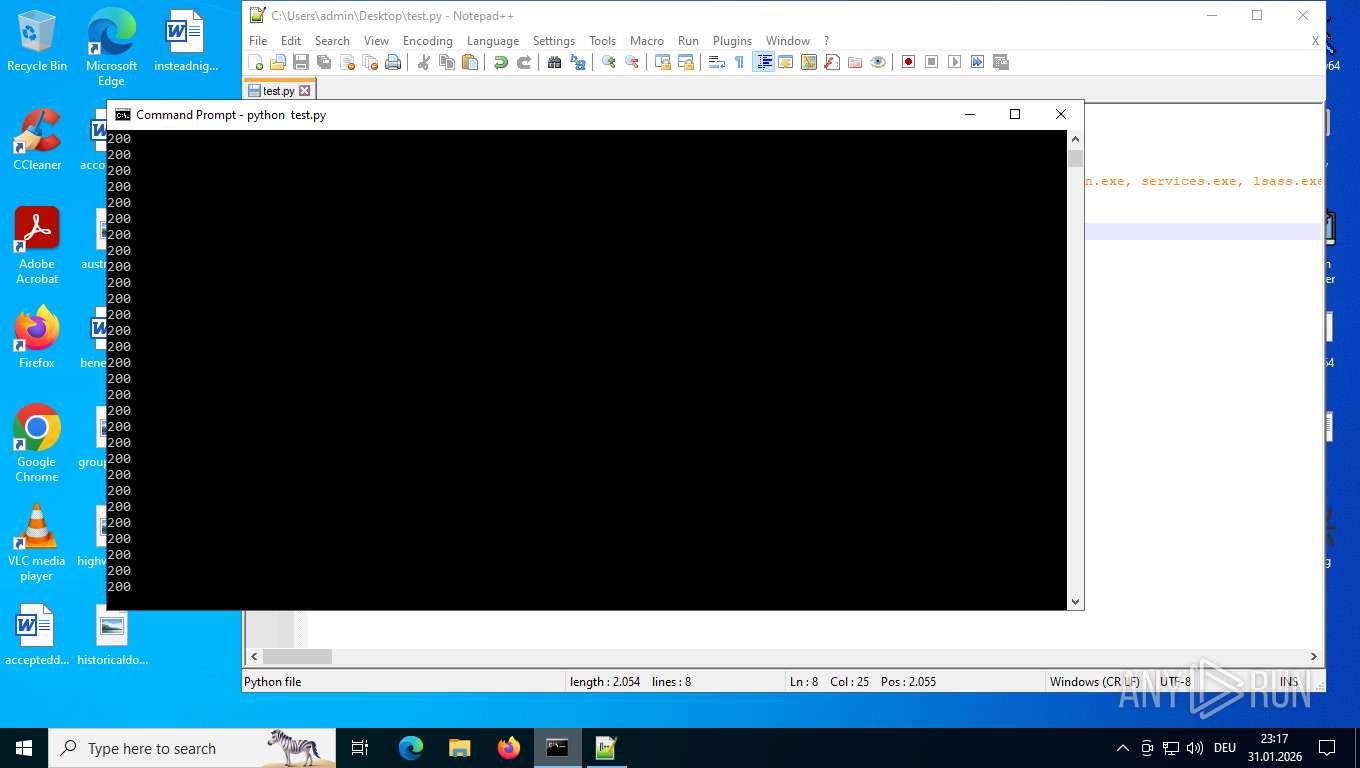Select the VLC media player shortcut
The image size is (1360, 768).
[x=37, y=542]
